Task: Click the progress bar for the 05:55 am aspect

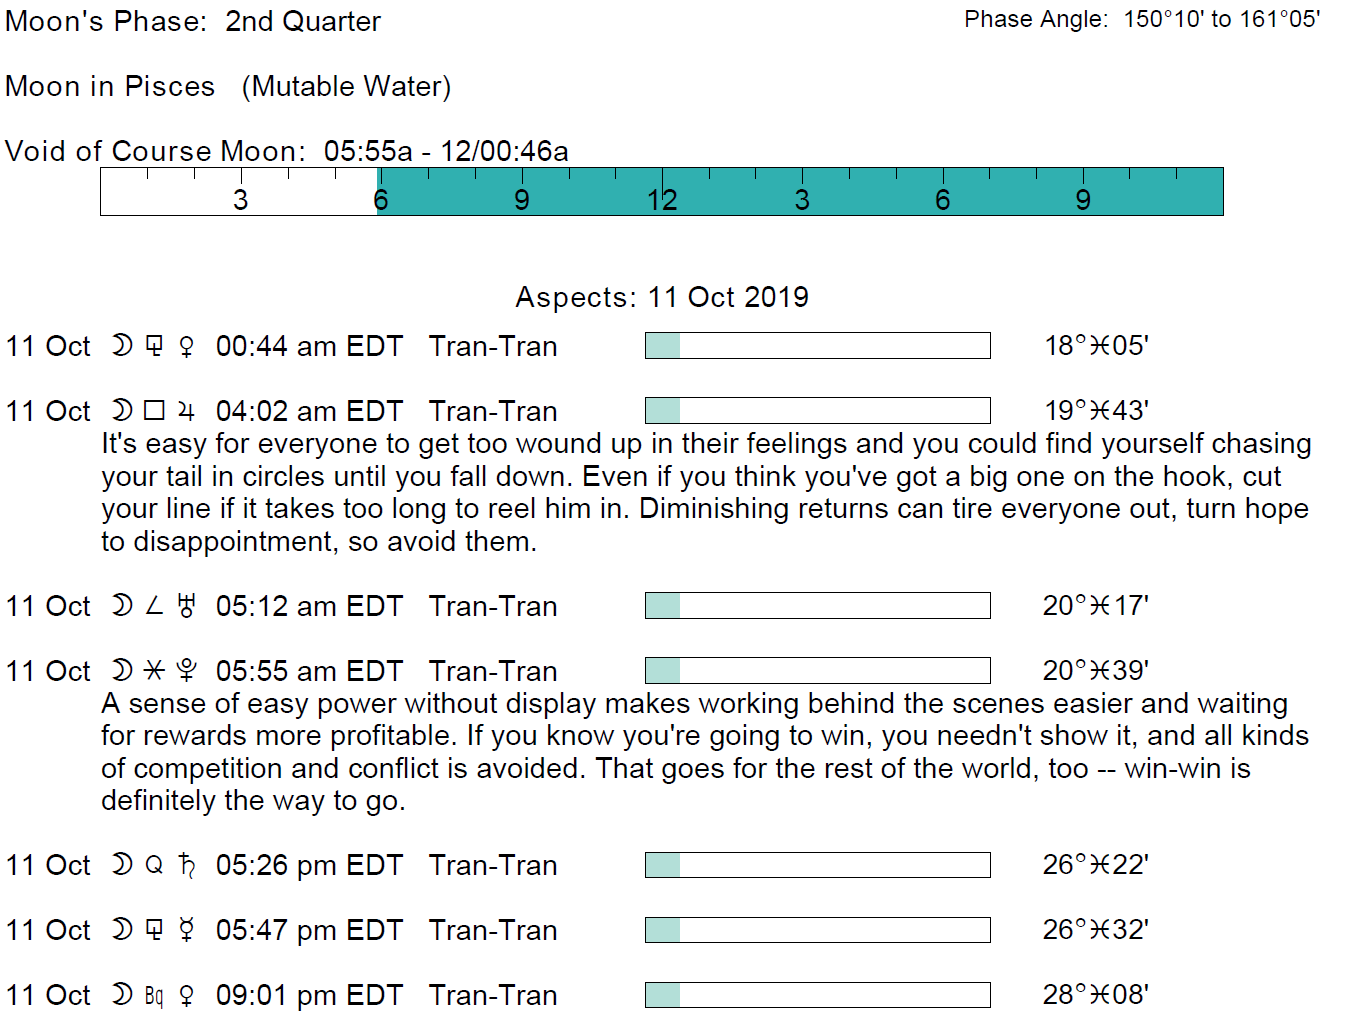Action: [x=817, y=670]
